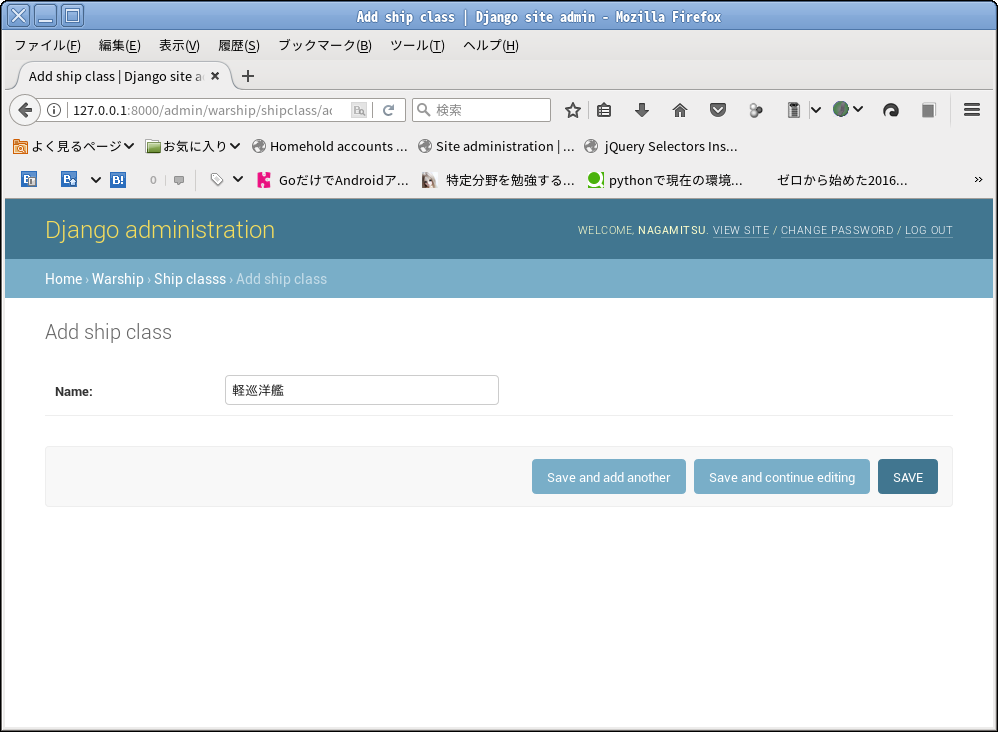Open Homehold accounts bookmark
Viewport: 998px width, 732px height.
click(x=330, y=146)
